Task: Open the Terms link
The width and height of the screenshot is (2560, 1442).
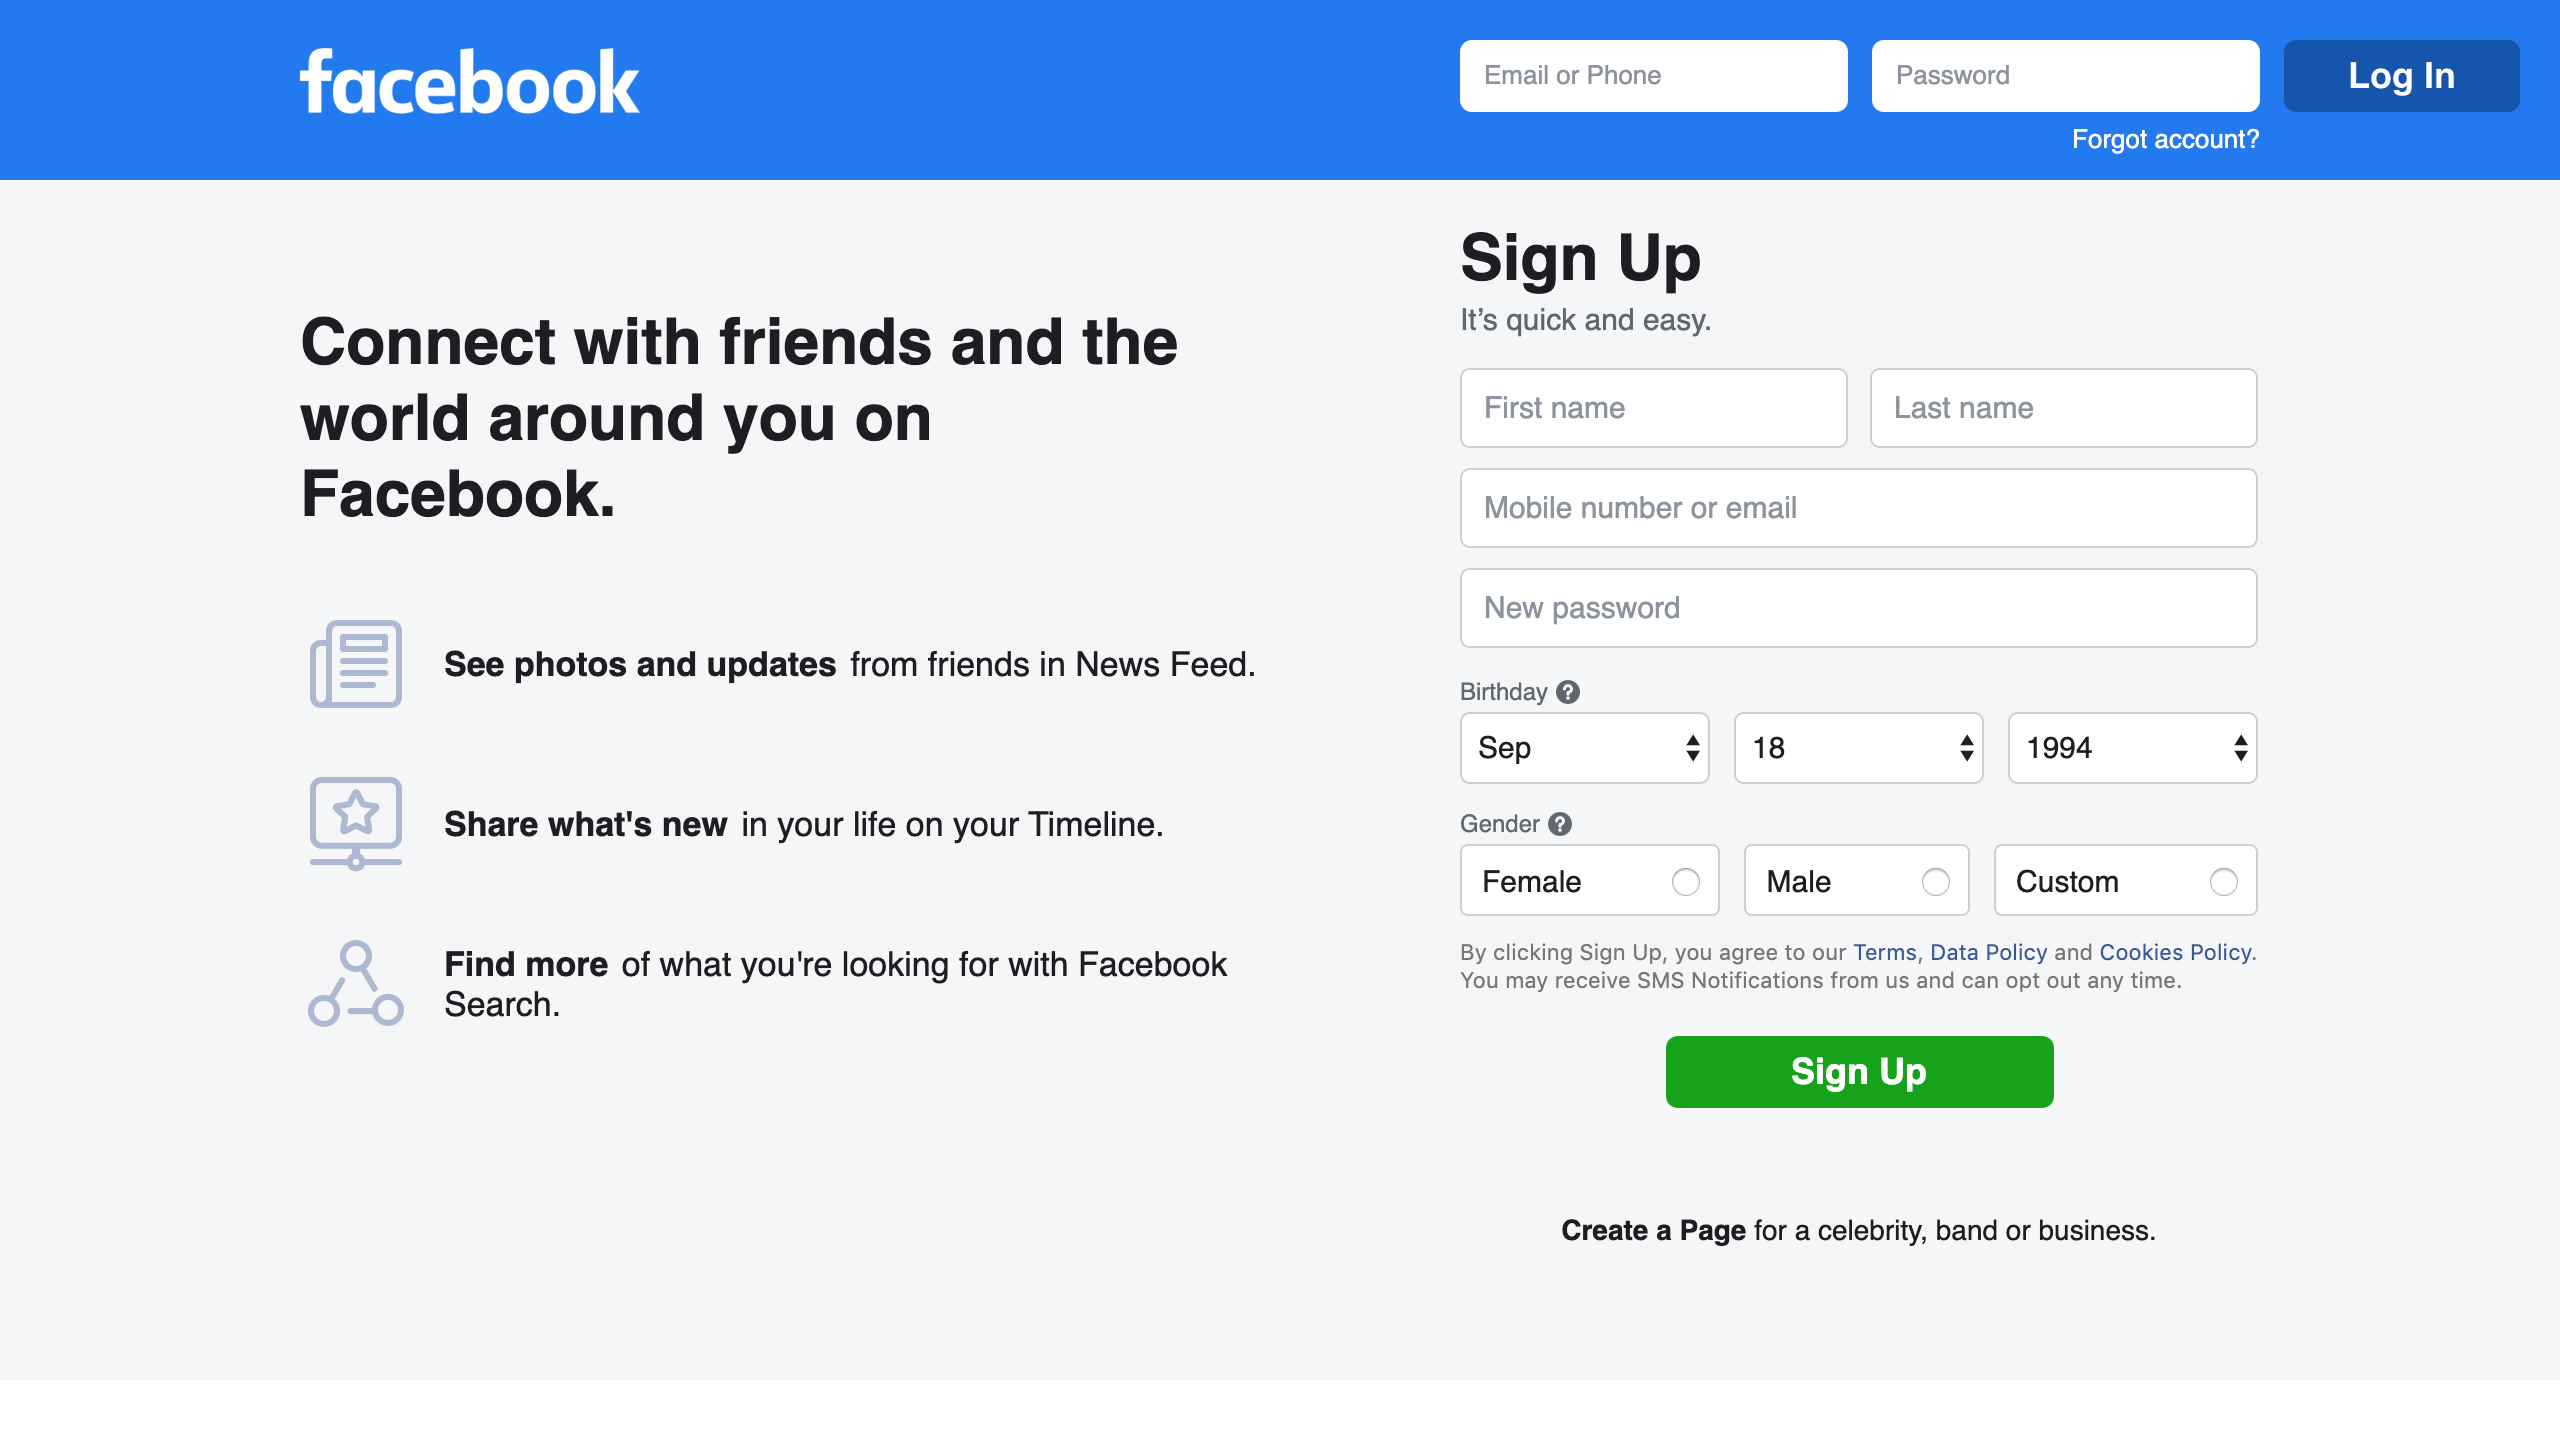Action: click(x=1884, y=952)
